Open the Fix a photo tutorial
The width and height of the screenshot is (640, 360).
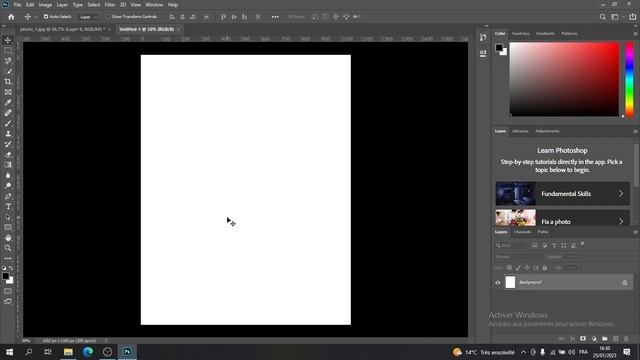coord(562,218)
